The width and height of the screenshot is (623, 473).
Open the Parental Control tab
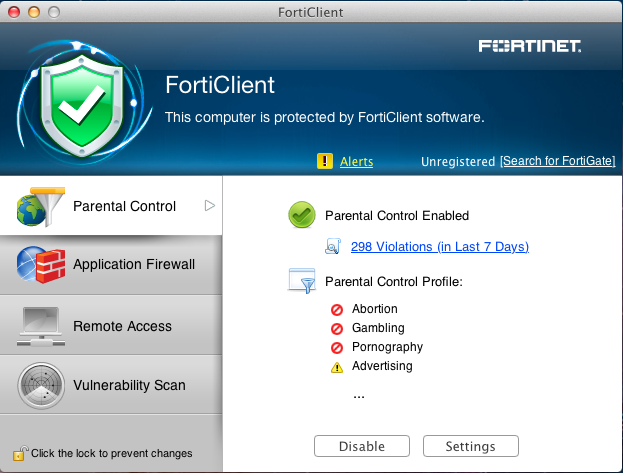click(x=111, y=205)
